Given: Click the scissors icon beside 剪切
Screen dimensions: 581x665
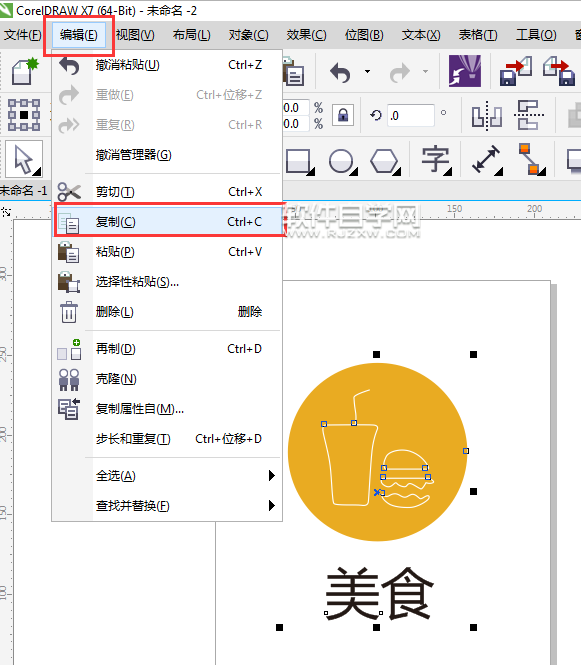Looking at the screenshot, I should (x=69, y=192).
